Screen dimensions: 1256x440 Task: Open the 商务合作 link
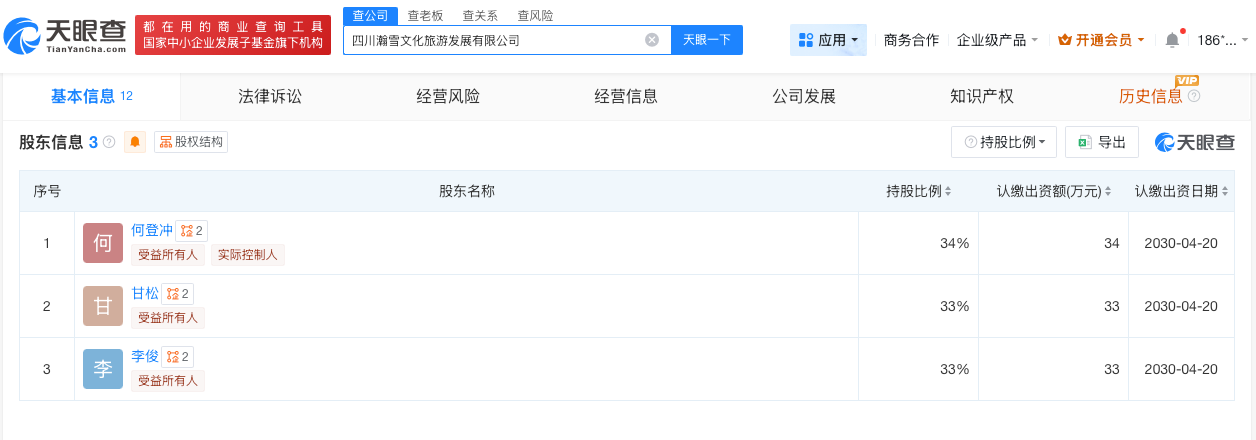911,40
